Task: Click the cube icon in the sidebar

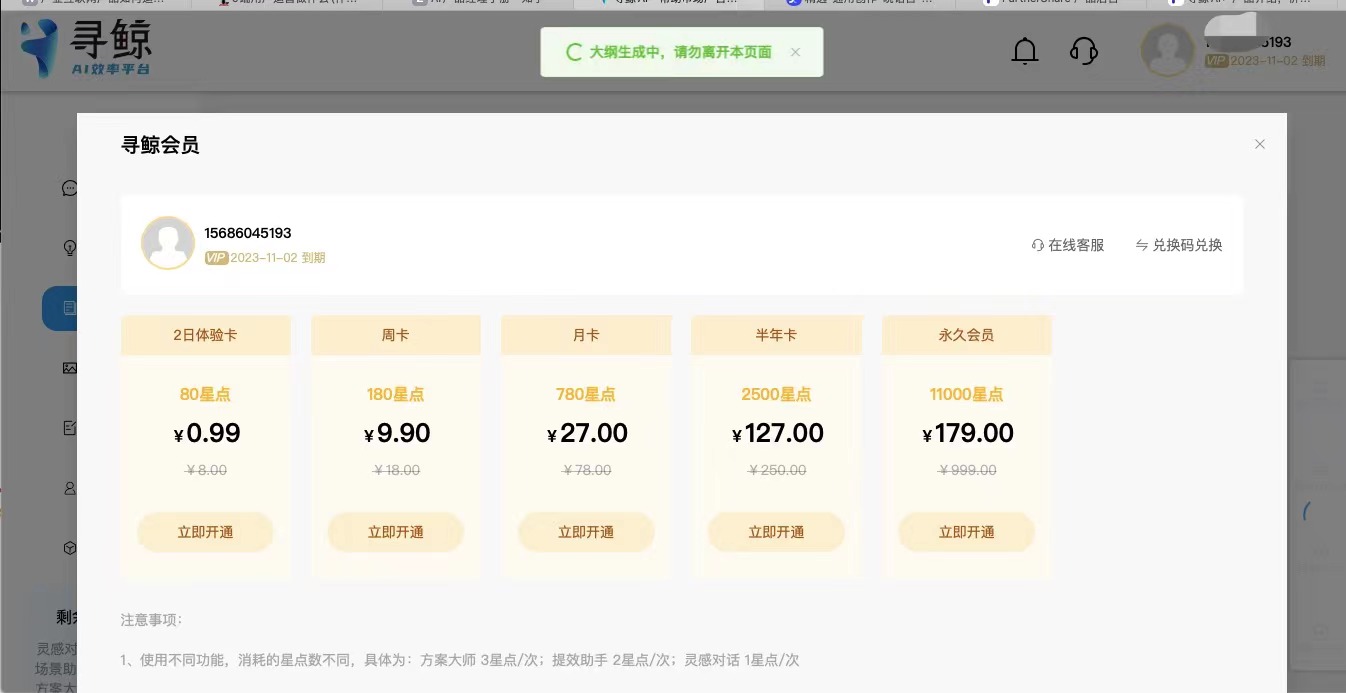Action: 70,548
